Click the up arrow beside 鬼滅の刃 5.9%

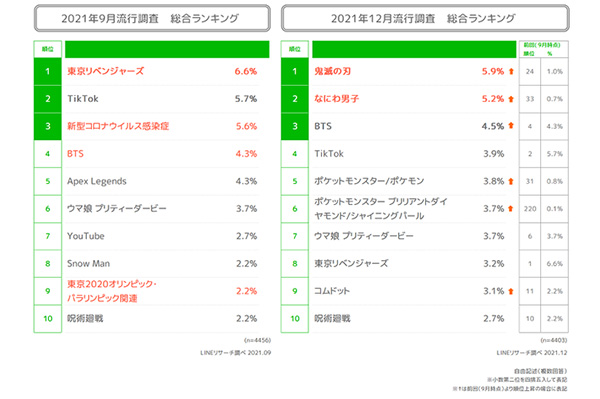click(x=511, y=71)
